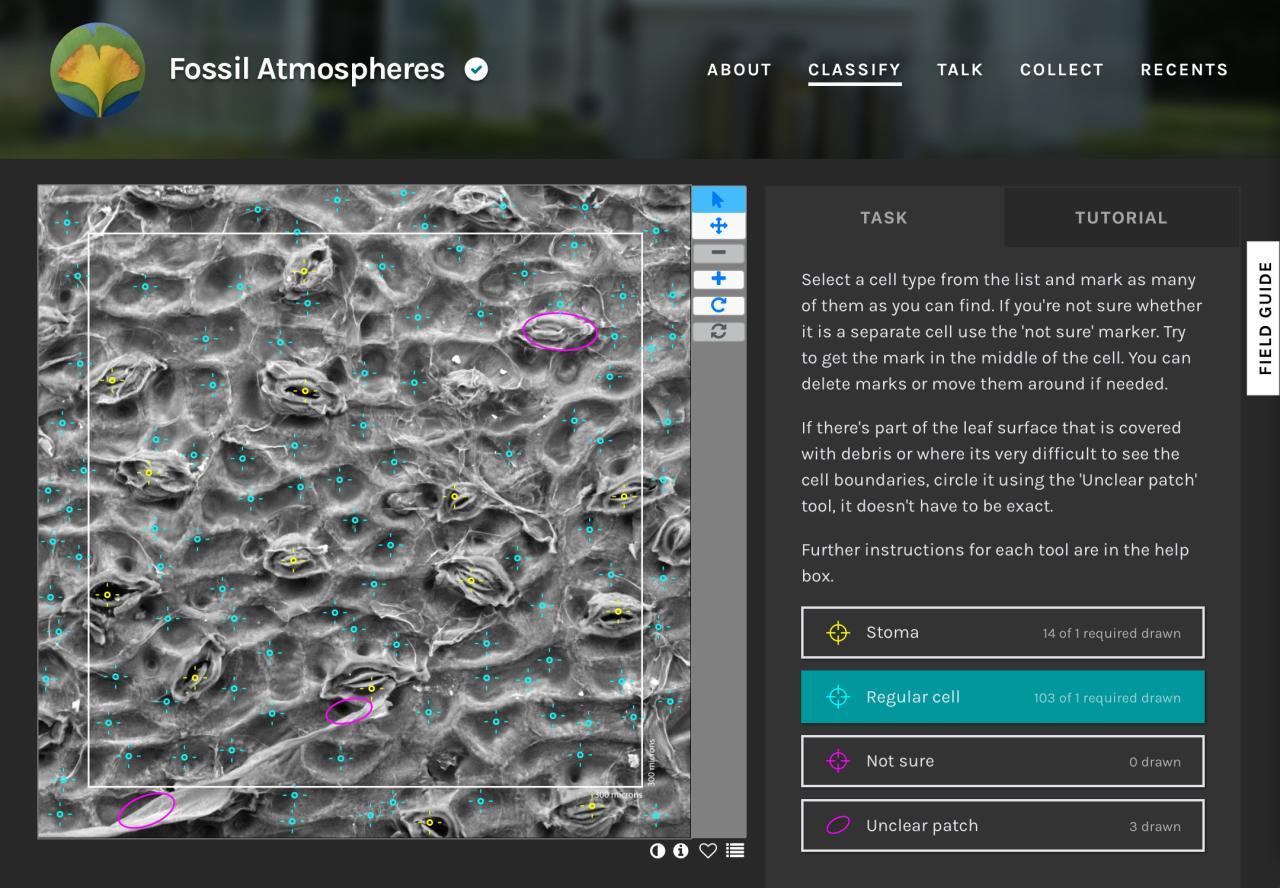Image resolution: width=1280 pixels, height=888 pixels.
Task: Select the cyan Regular cell crosshair icon
Action: click(x=838, y=697)
